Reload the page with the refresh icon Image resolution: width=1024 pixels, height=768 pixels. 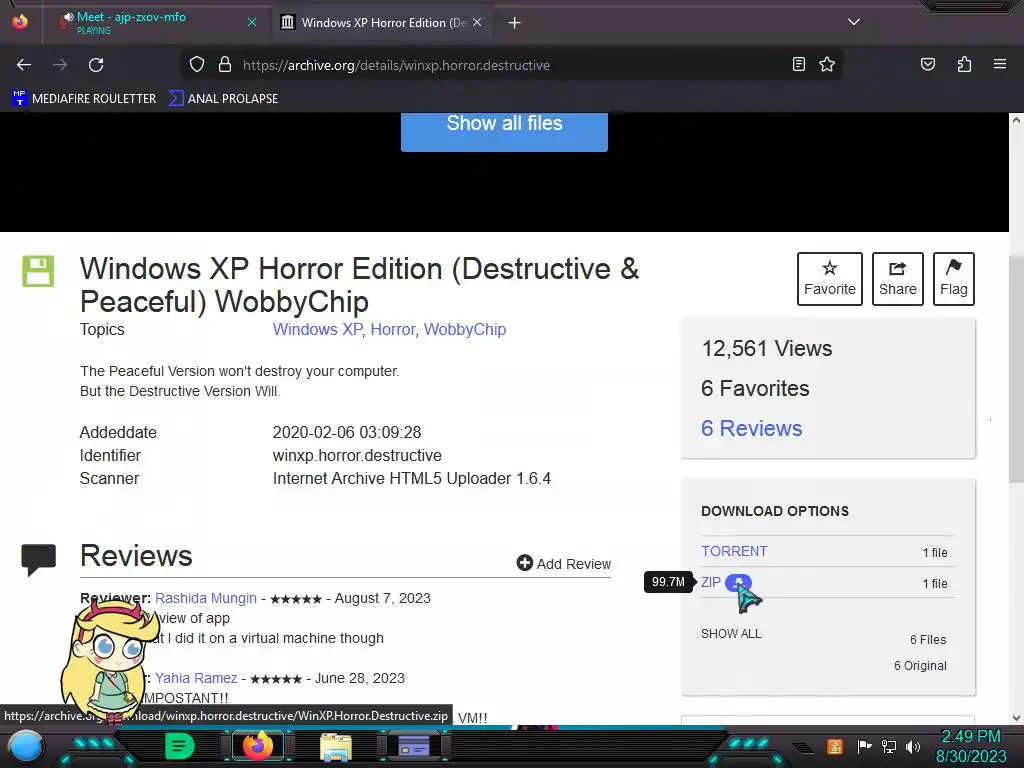tap(96, 65)
